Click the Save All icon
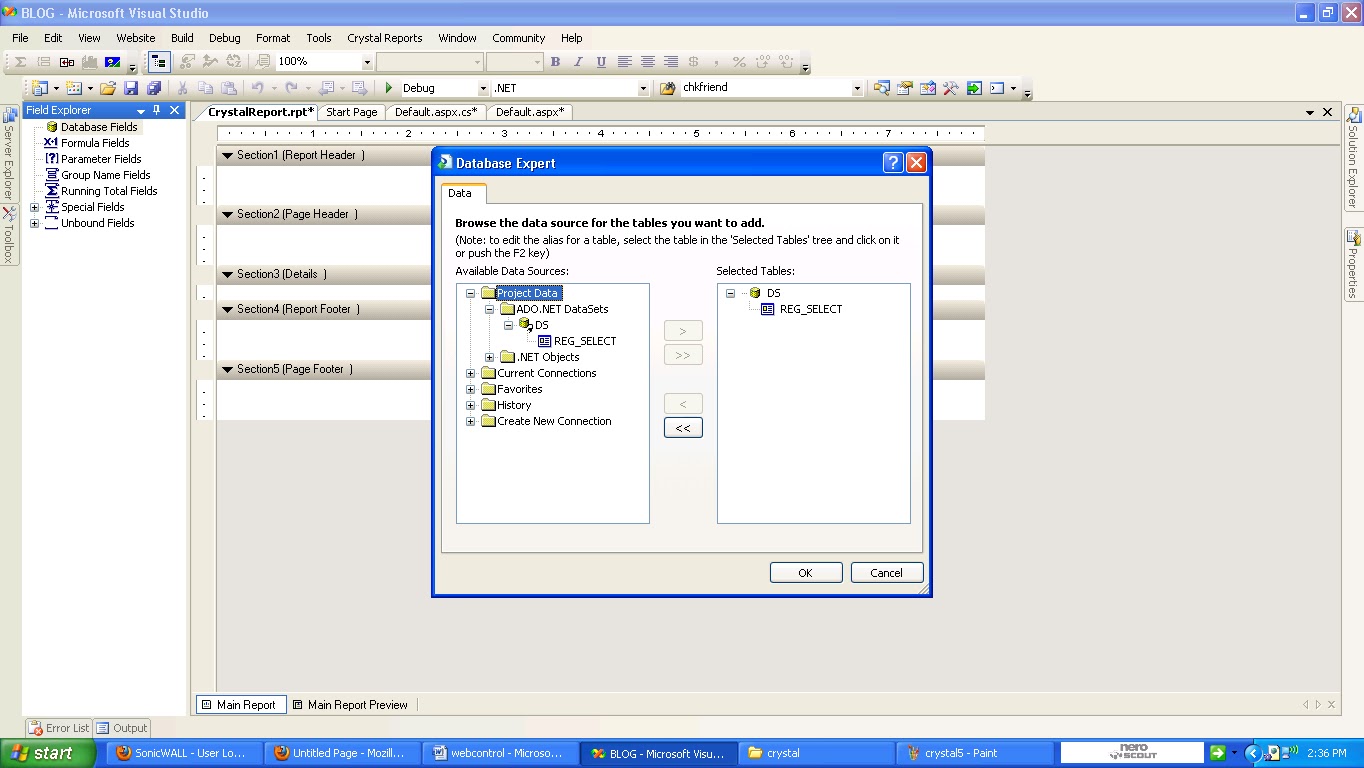This screenshot has height=768, width=1364. click(154, 88)
